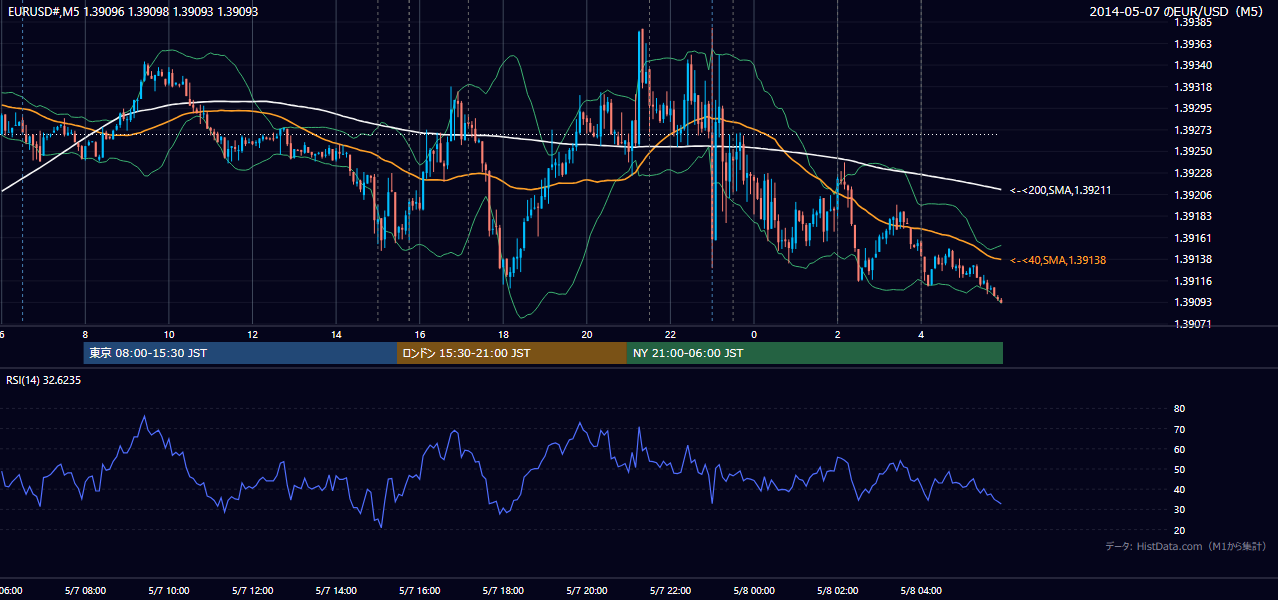Click the 5/7 12:00 time label
1278x600 pixels.
(253, 591)
